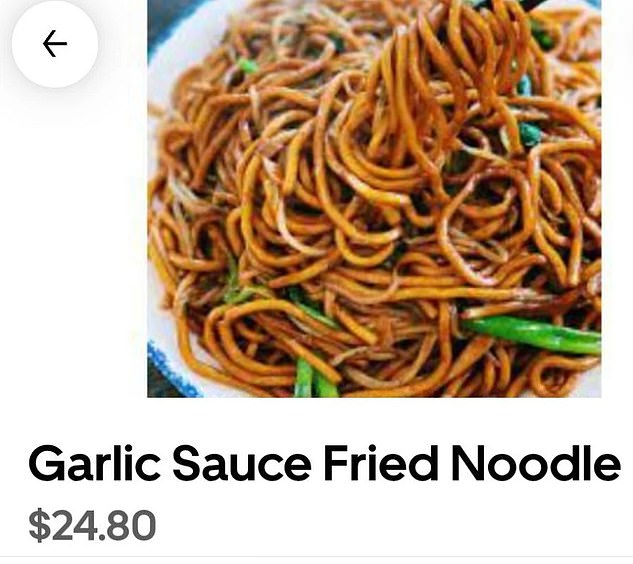
Task: Click the white space left of the food photo
Action: pos(73,242)
